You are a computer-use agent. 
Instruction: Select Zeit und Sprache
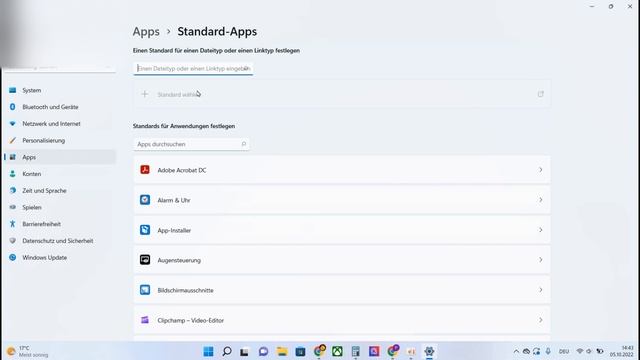click(x=60, y=191)
